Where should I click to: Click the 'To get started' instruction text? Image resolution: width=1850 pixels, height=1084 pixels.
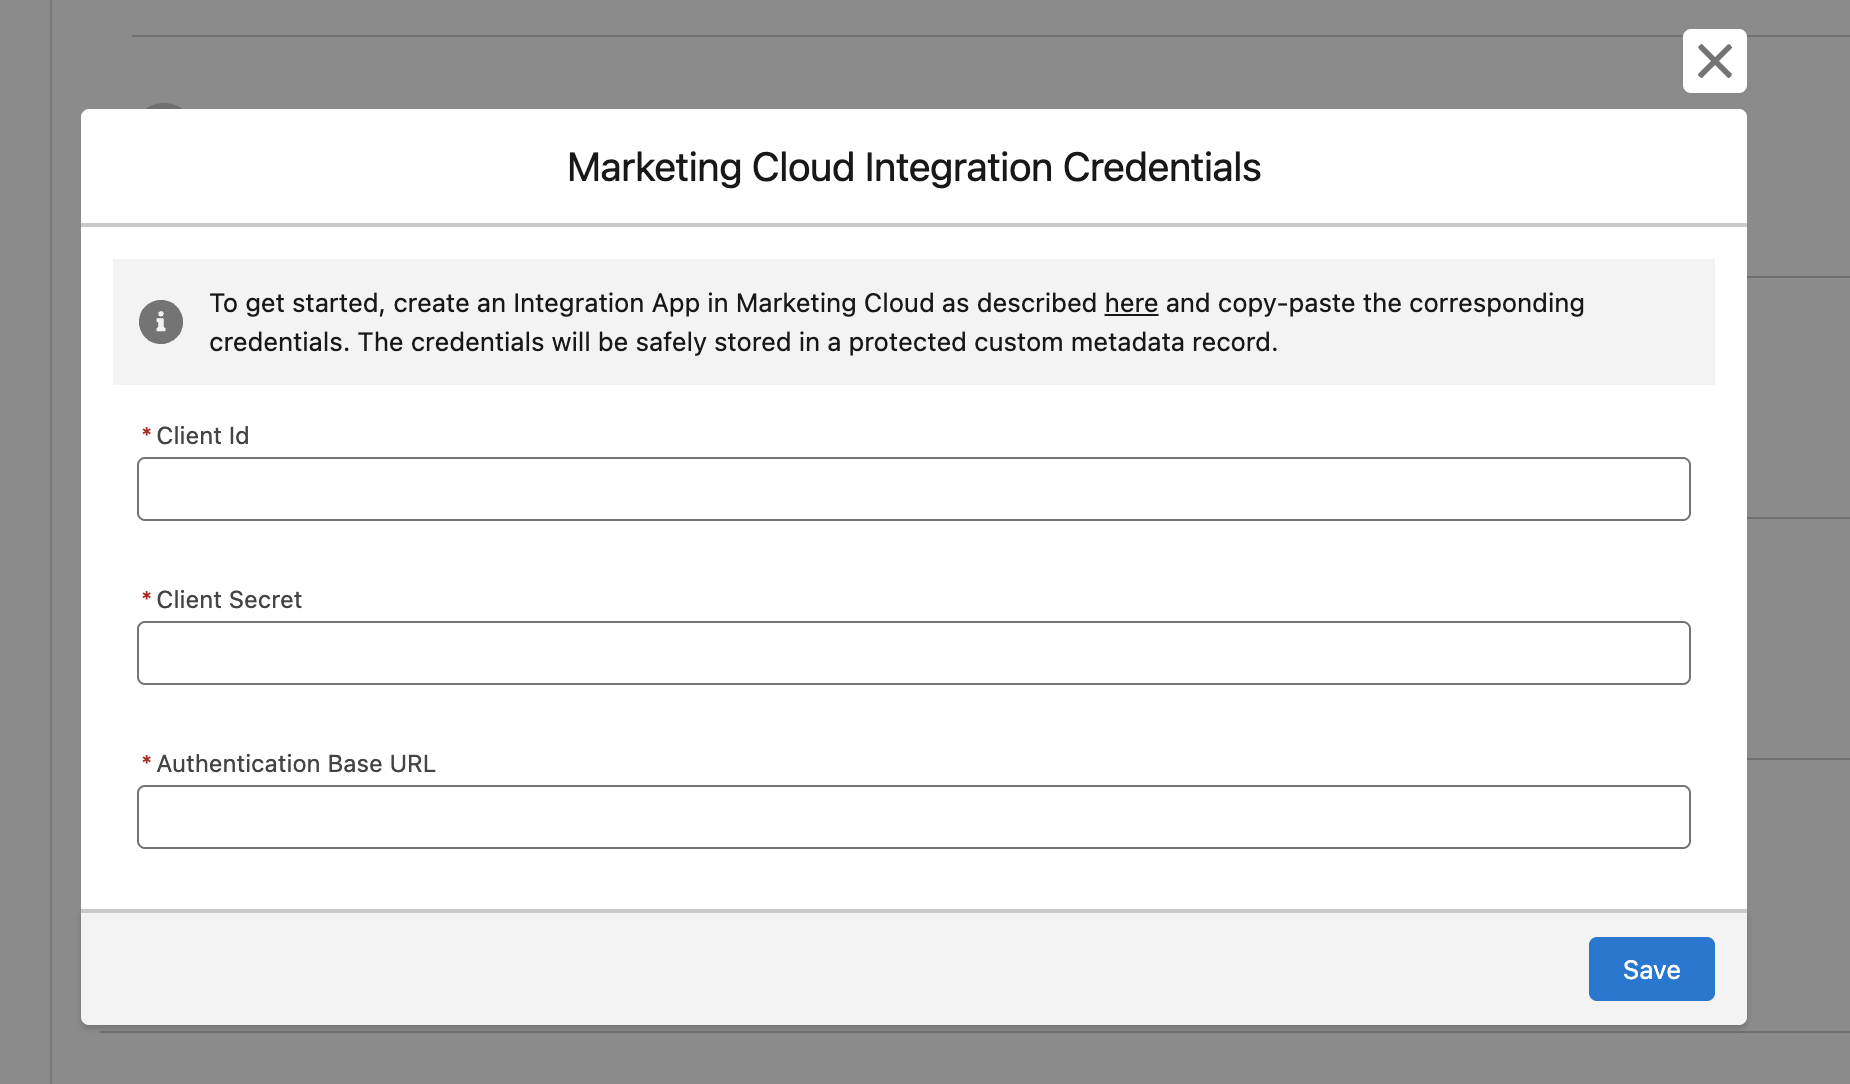897,322
